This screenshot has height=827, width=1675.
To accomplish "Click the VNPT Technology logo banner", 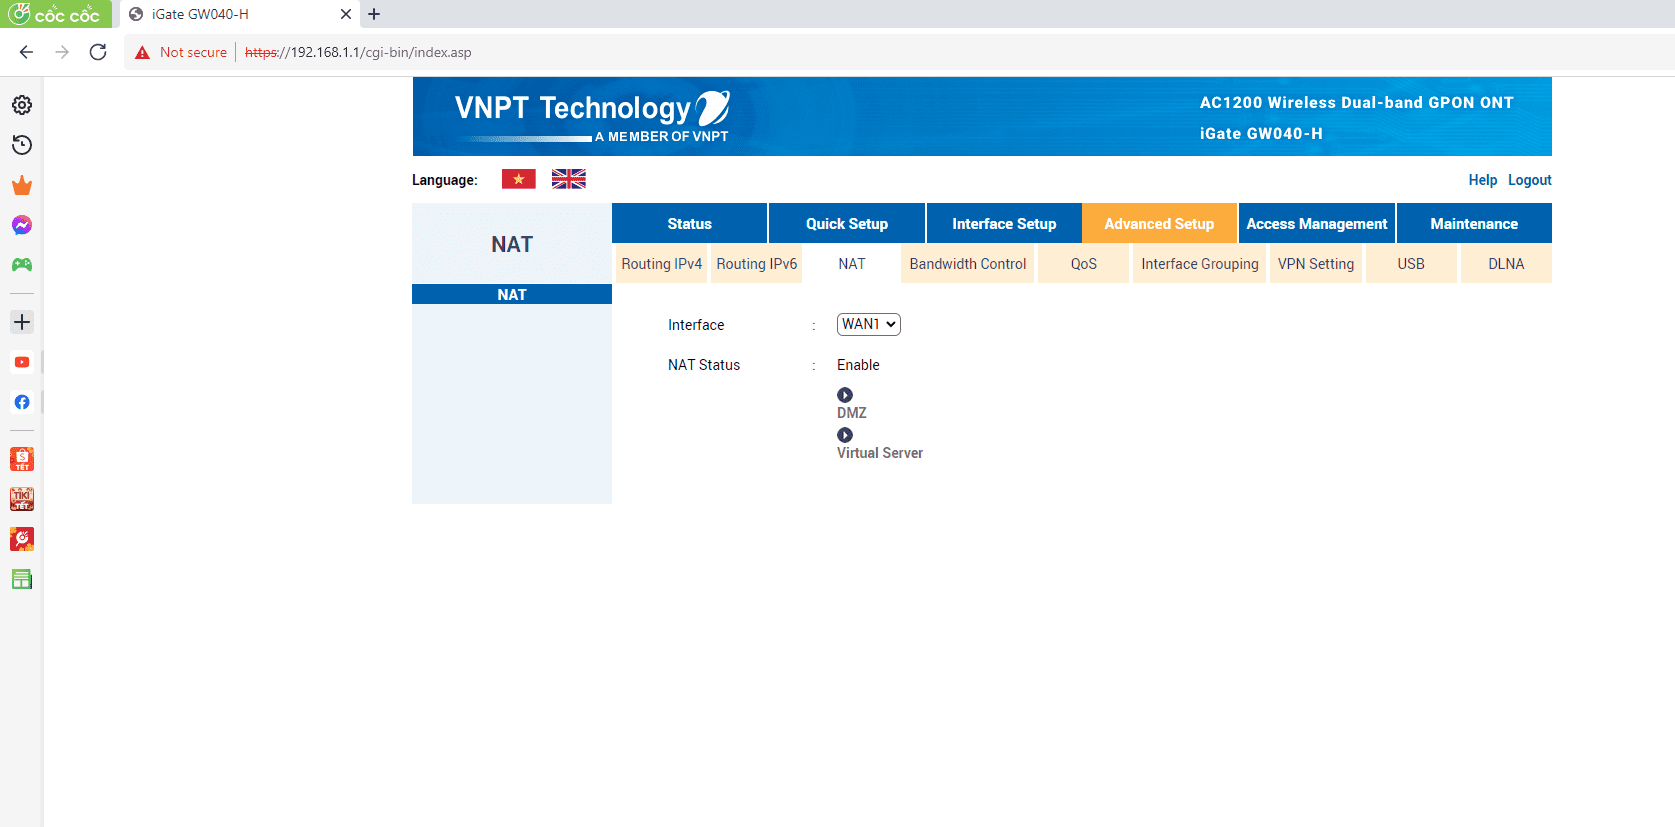I will click(x=592, y=116).
